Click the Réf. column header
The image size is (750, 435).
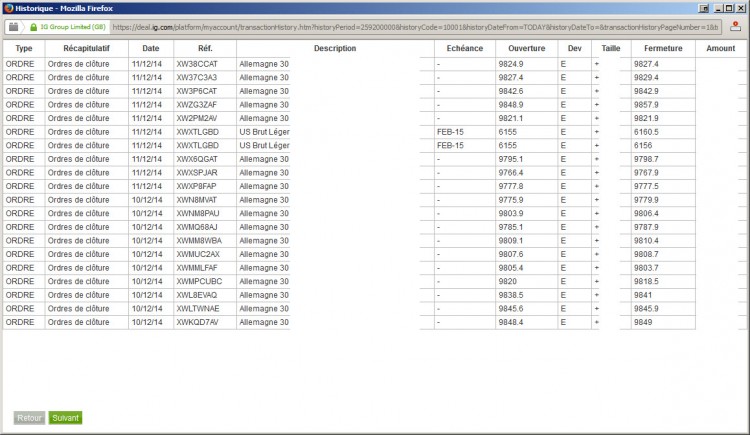click(x=205, y=48)
